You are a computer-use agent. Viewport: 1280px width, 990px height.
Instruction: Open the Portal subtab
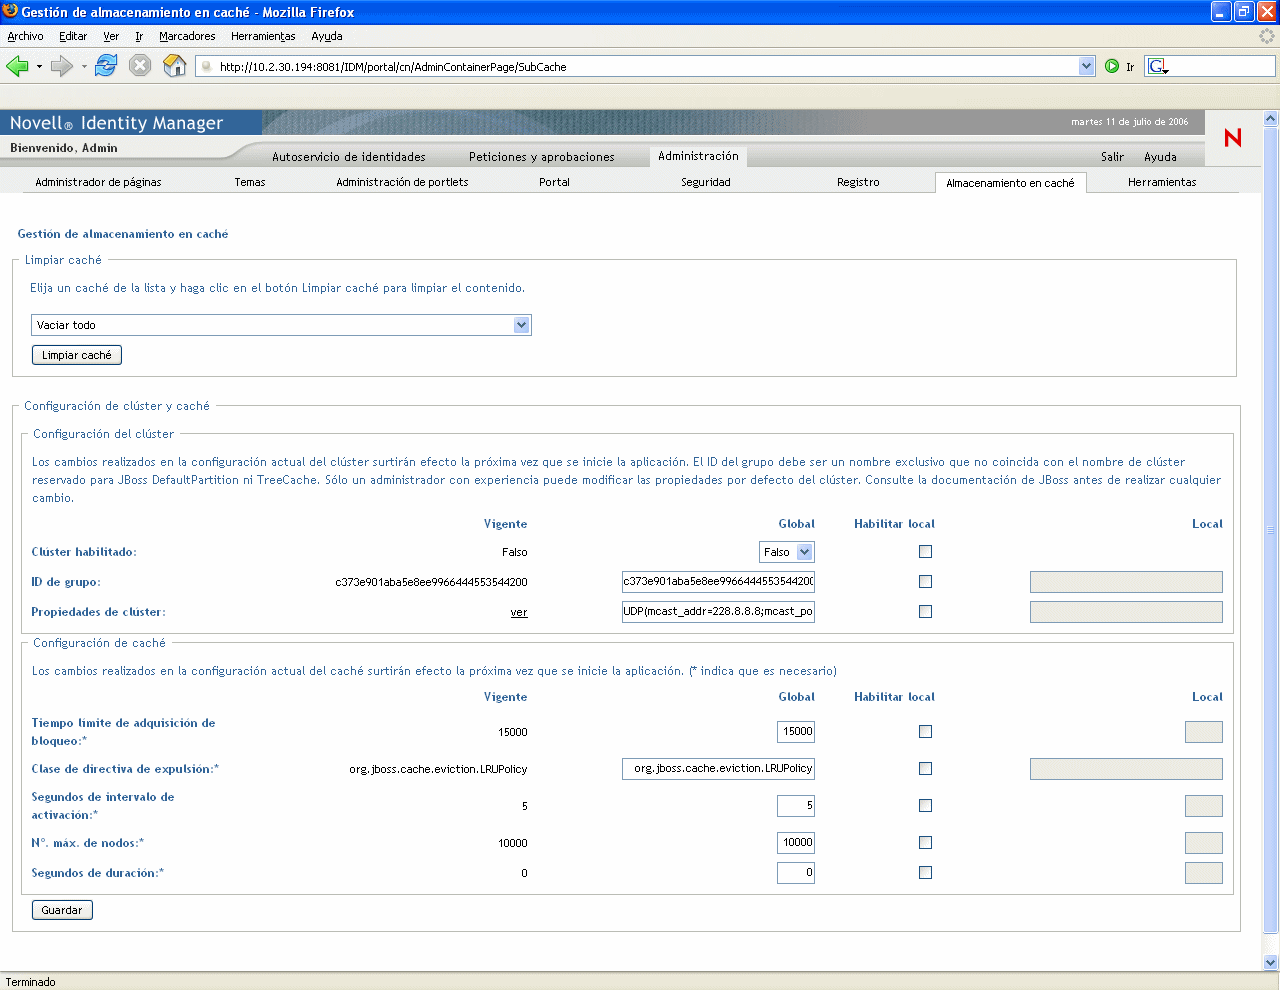(x=554, y=182)
